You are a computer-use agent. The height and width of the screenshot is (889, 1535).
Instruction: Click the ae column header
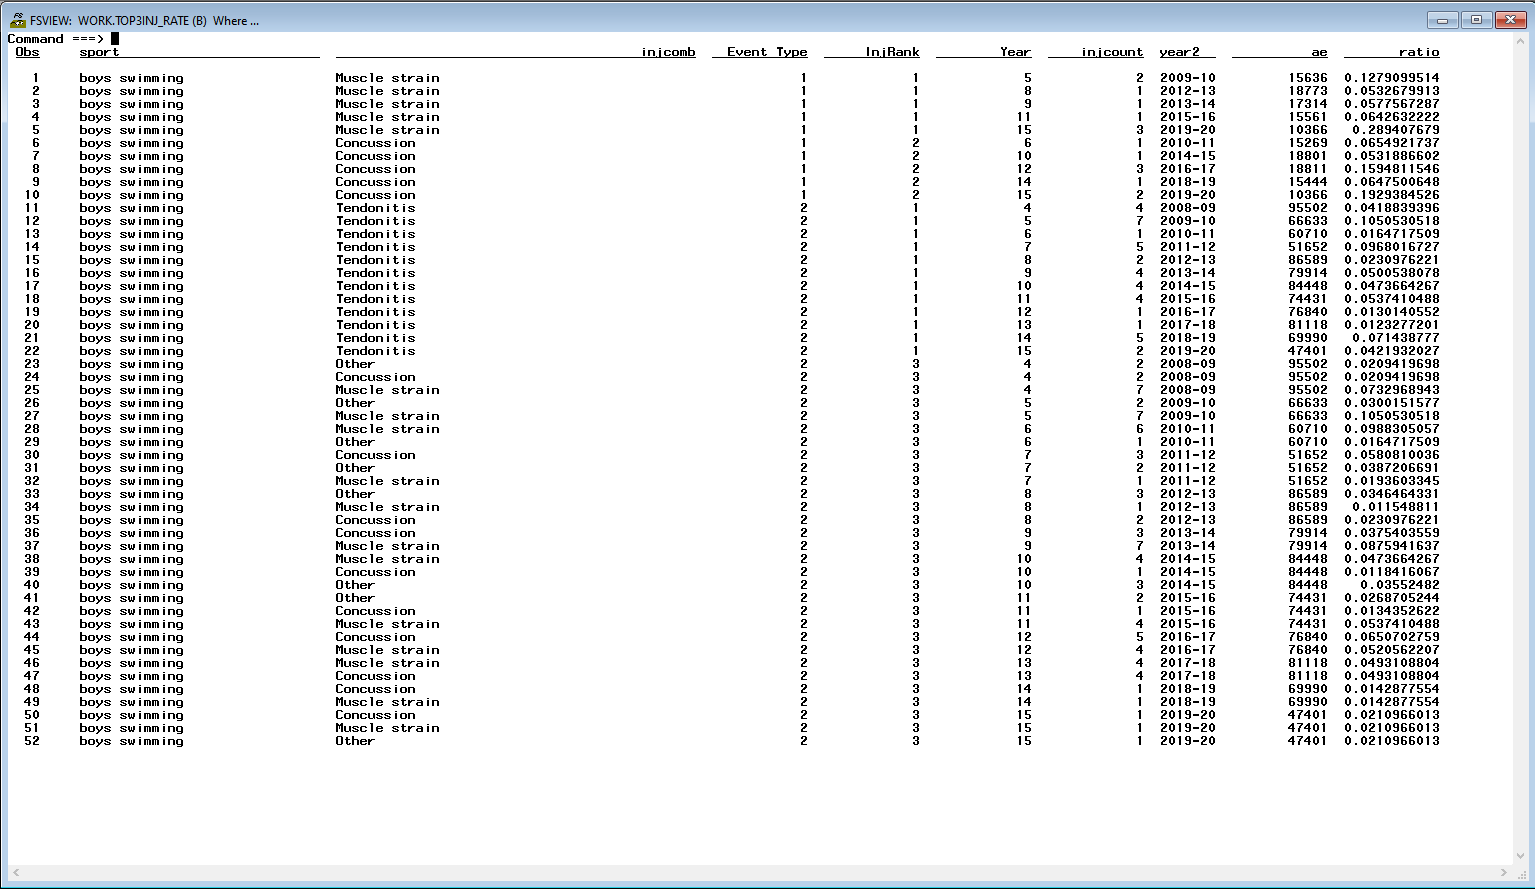tap(1319, 52)
